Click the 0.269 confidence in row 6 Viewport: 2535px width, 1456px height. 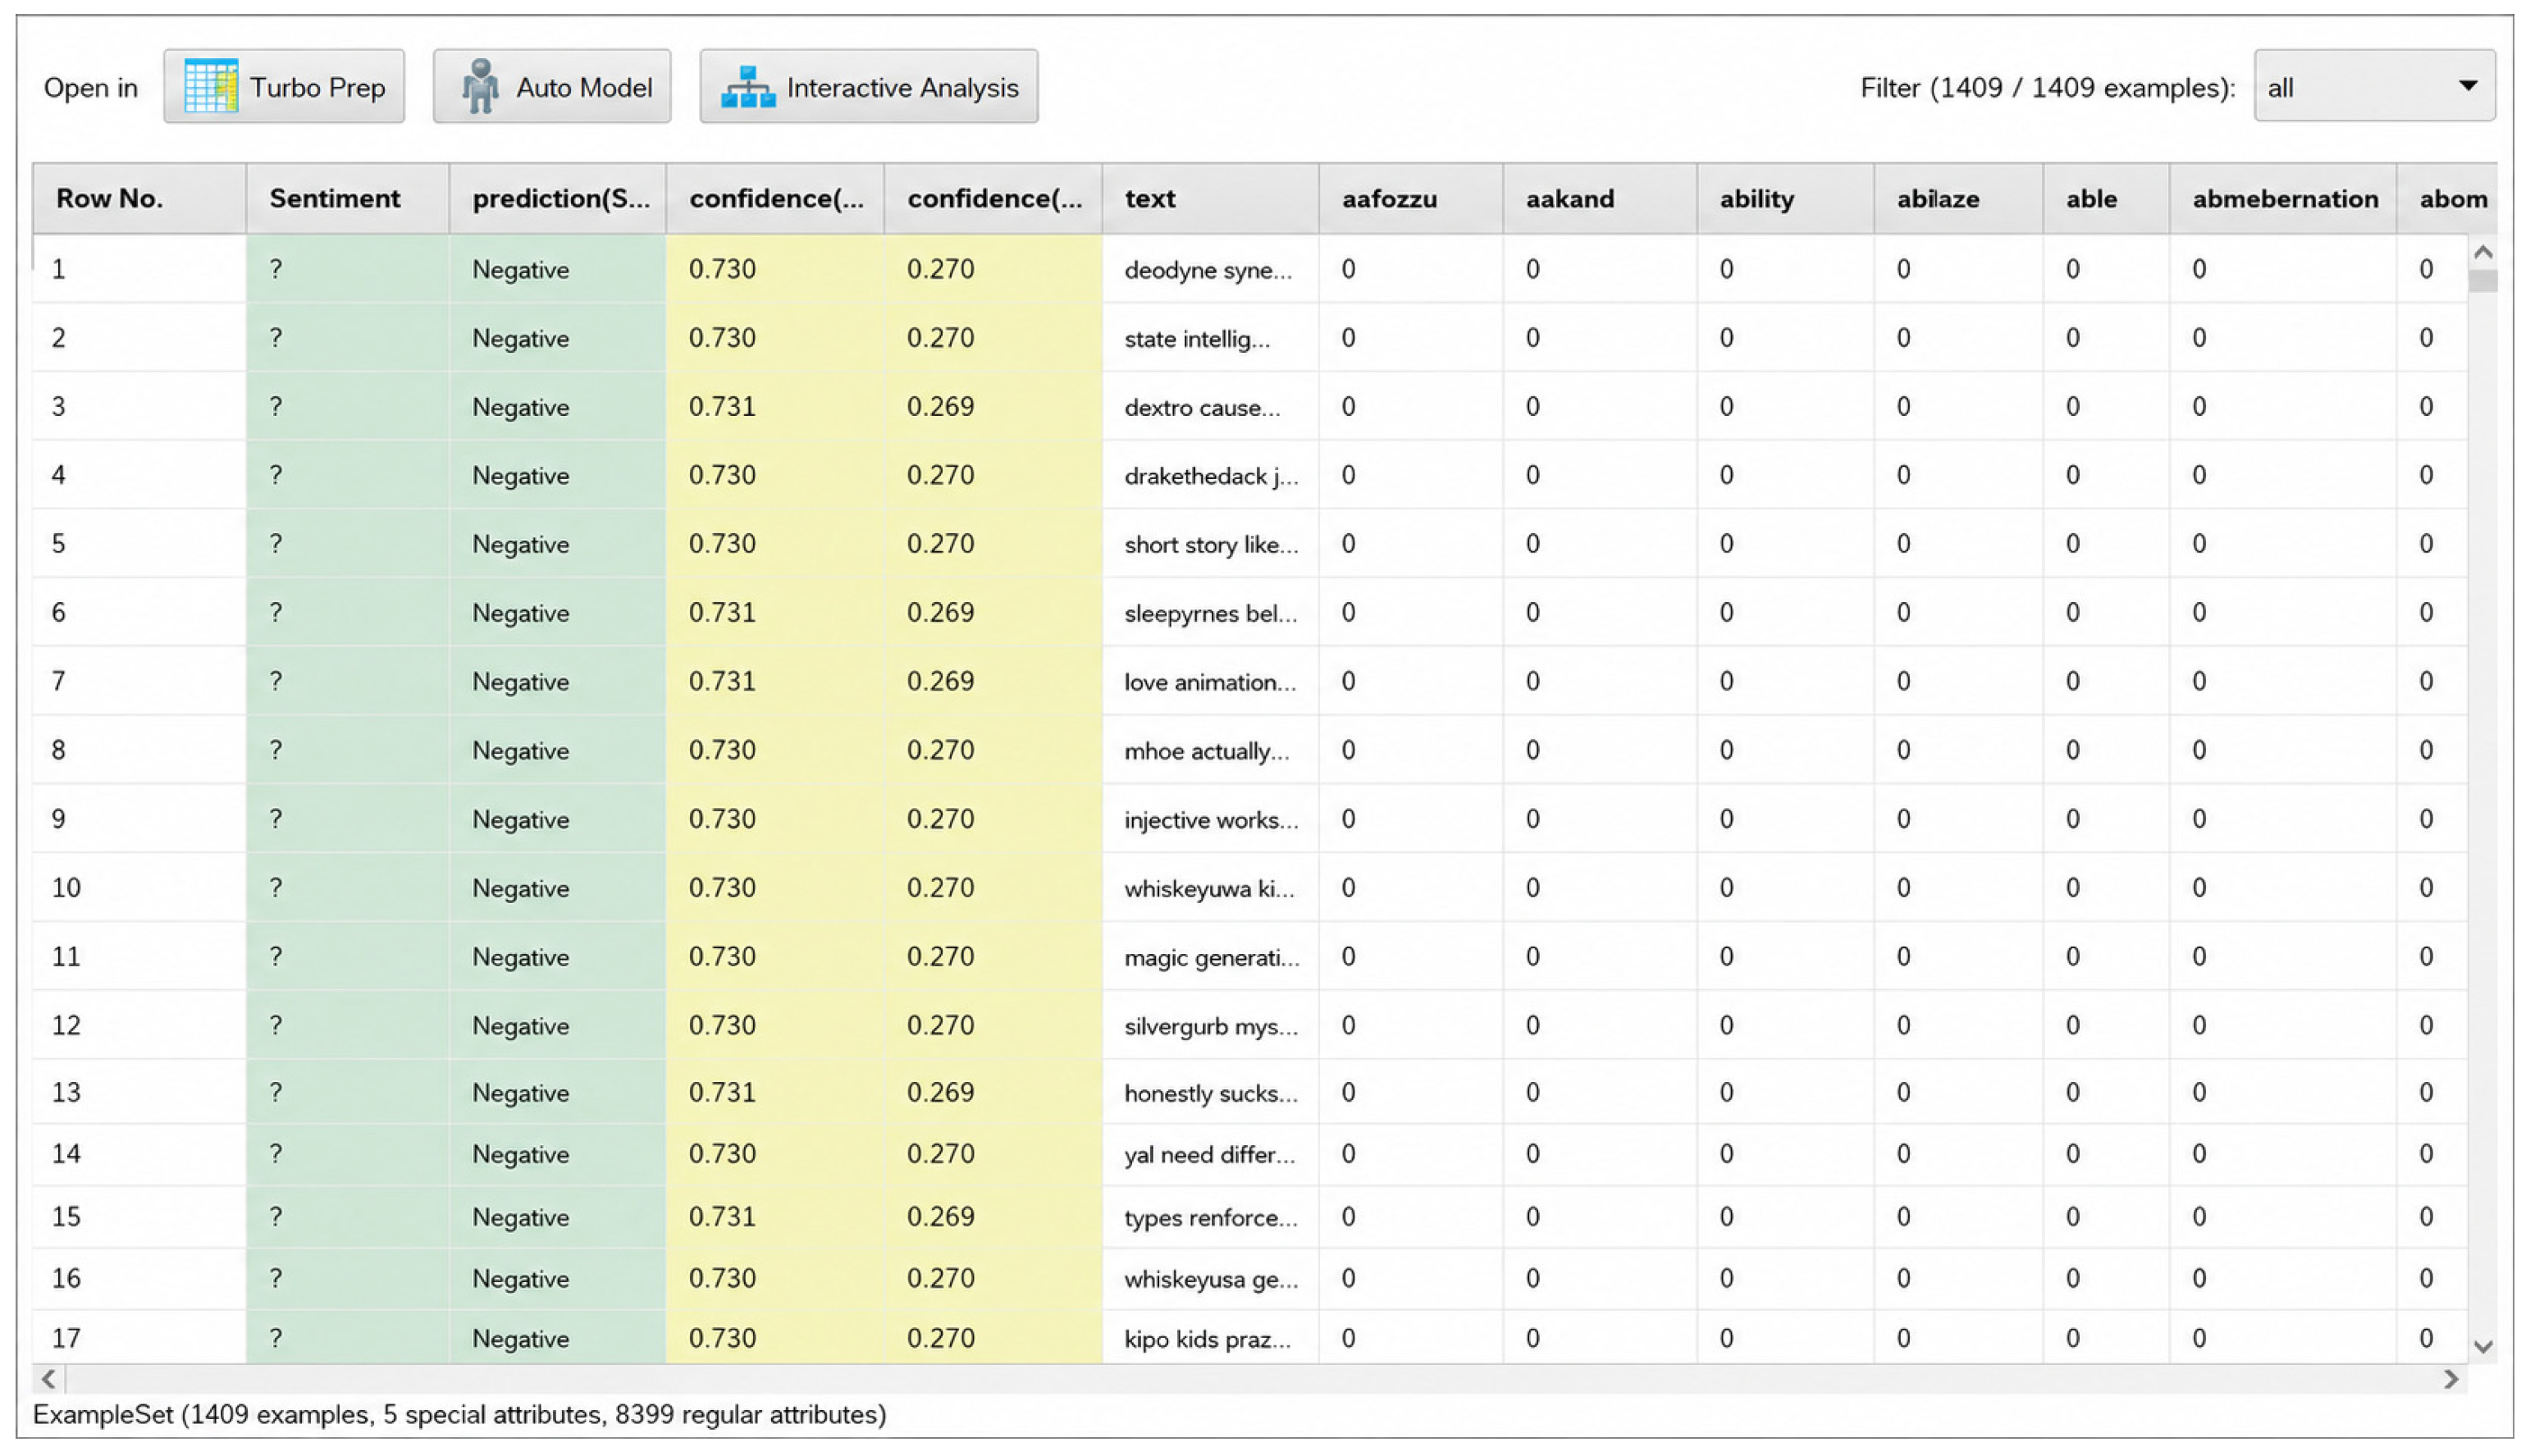pos(993,613)
